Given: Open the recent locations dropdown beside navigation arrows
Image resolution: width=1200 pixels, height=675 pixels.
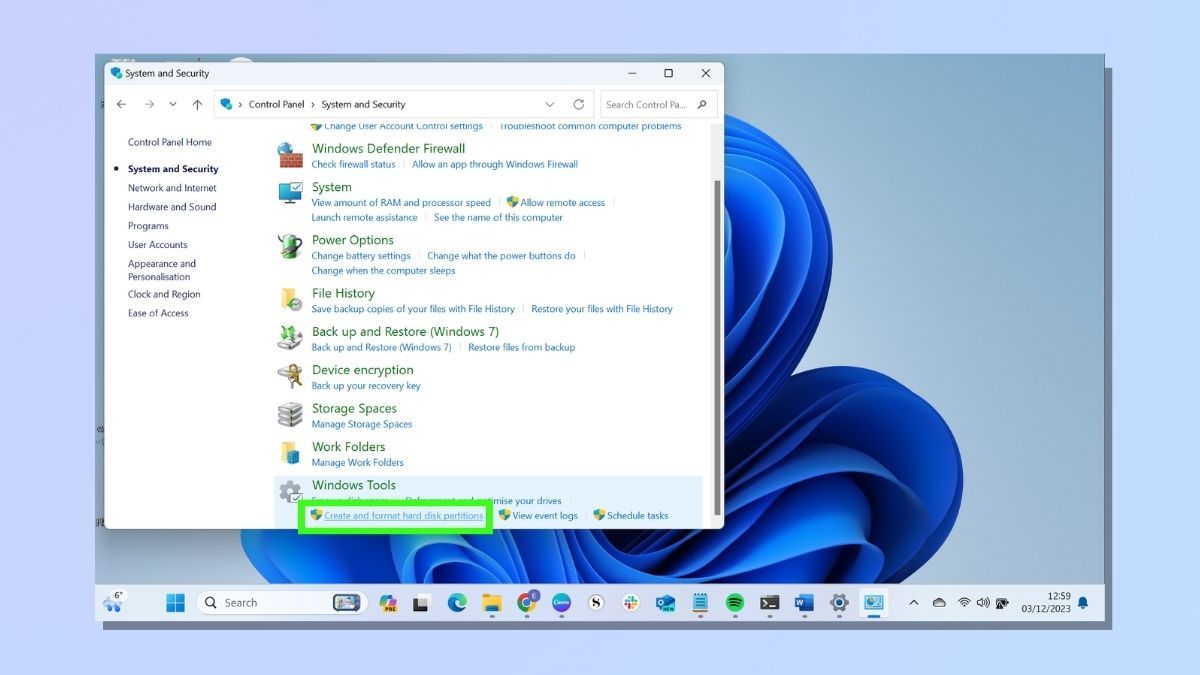Looking at the screenshot, I should (172, 104).
